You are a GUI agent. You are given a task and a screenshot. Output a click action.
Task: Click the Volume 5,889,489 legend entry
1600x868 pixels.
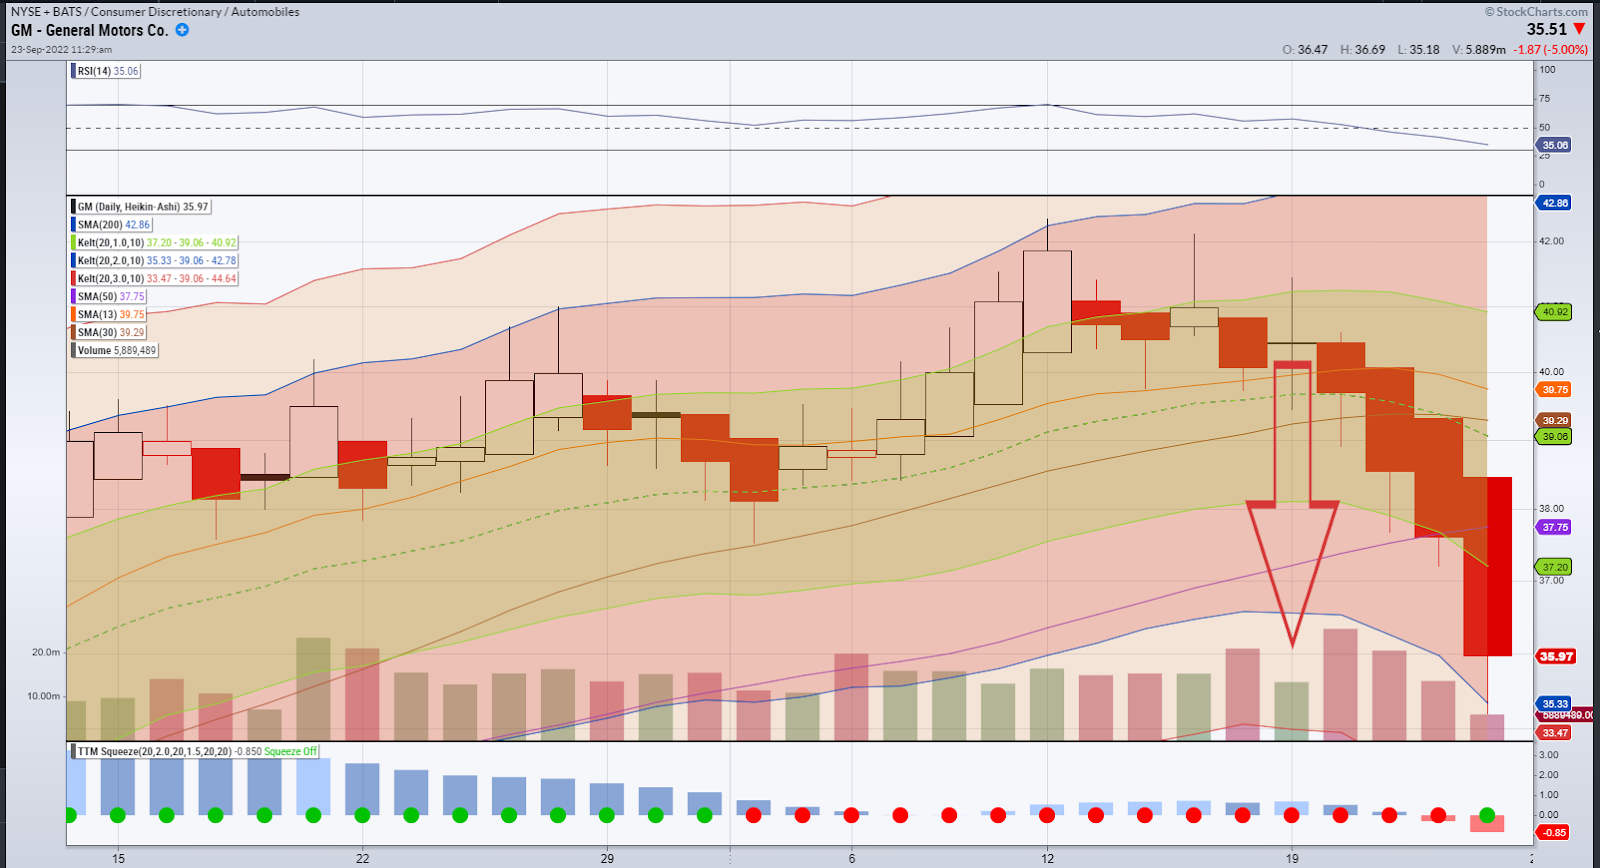(x=115, y=351)
